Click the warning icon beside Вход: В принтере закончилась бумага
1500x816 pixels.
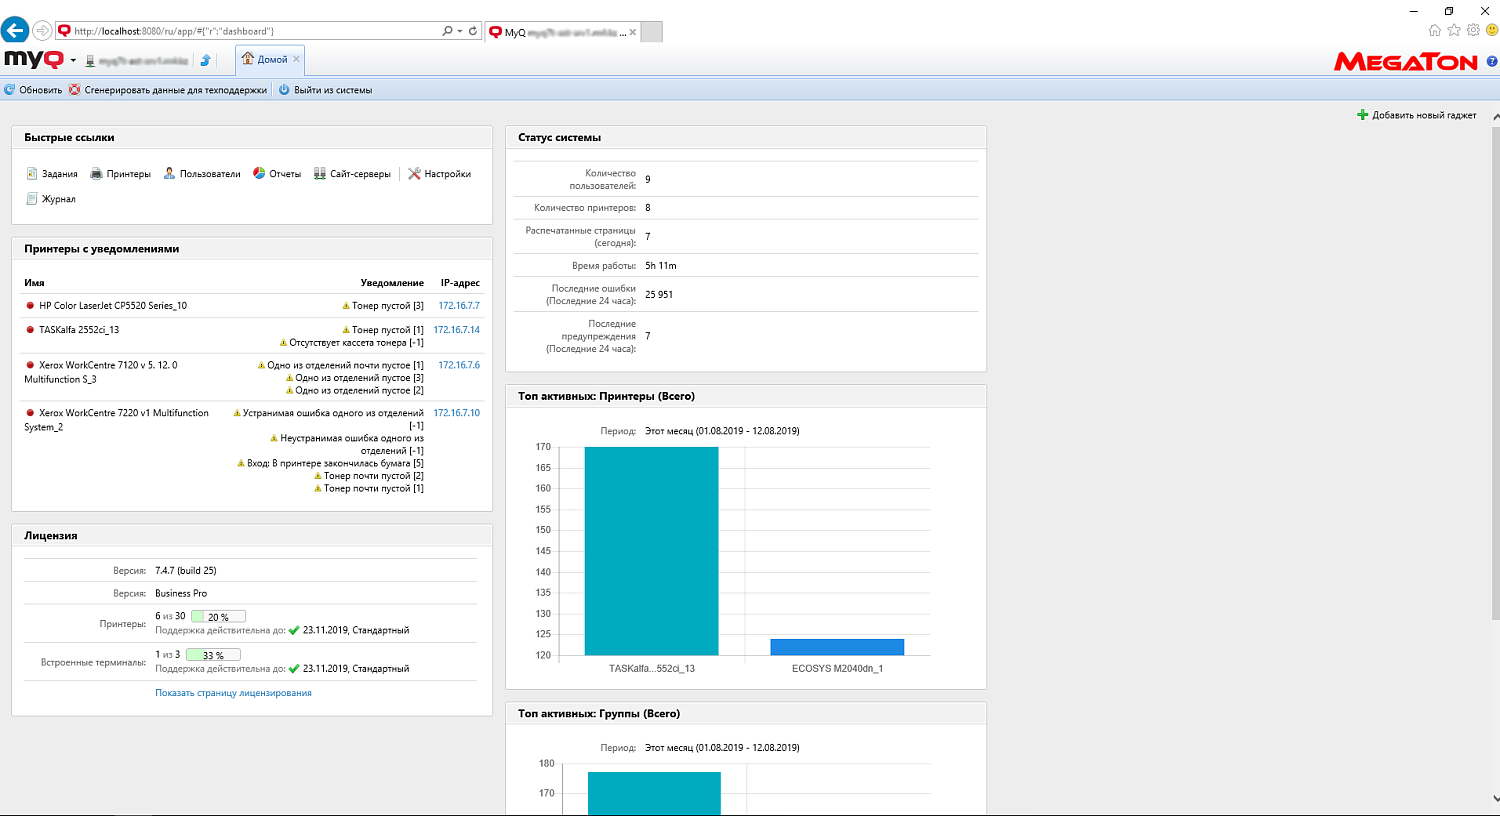click(241, 464)
